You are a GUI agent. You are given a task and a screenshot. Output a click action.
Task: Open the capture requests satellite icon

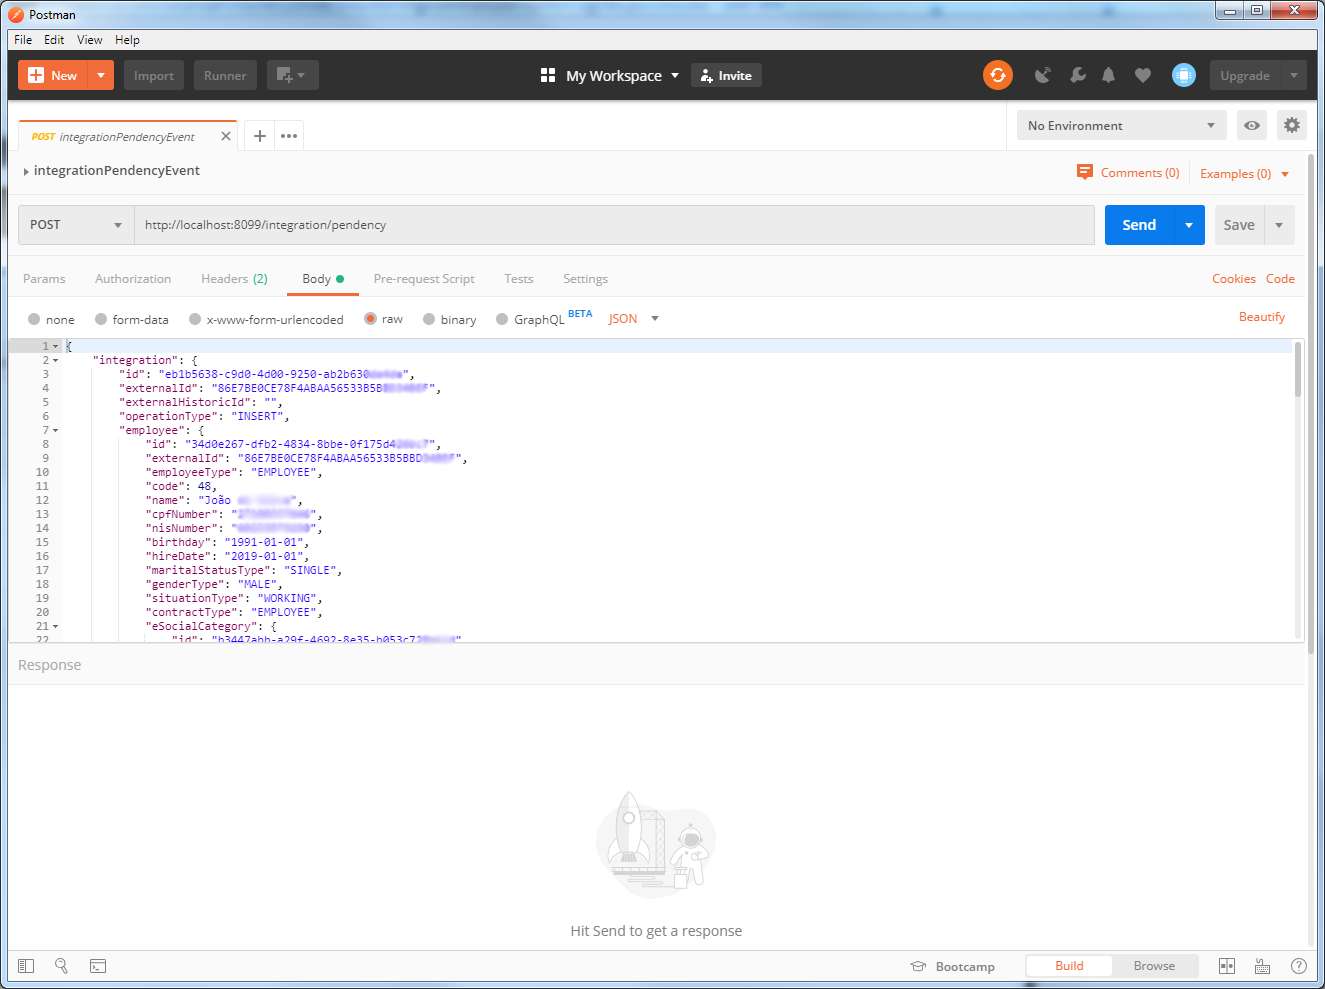1042,75
